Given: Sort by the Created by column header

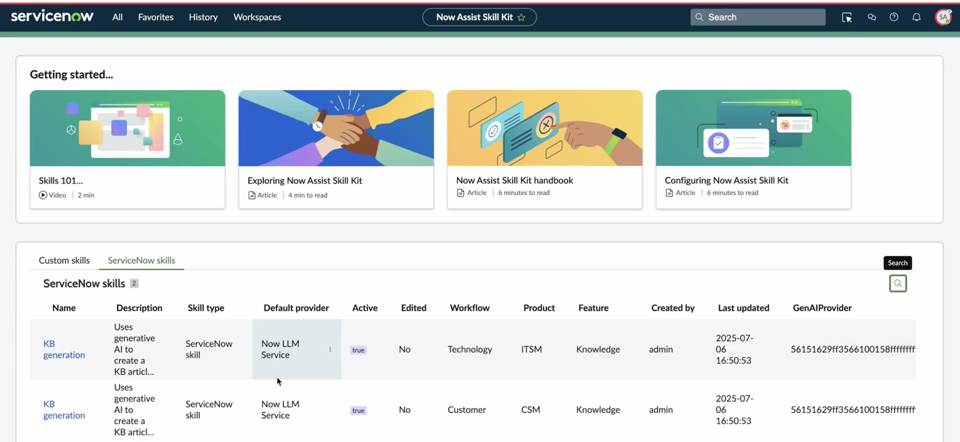Looking at the screenshot, I should (673, 308).
